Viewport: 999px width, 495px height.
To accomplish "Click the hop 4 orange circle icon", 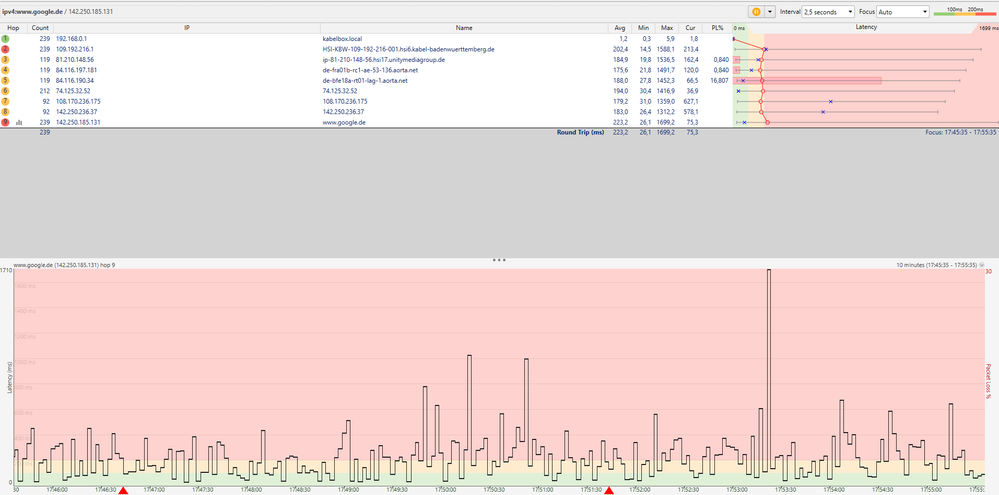I will coord(6,70).
